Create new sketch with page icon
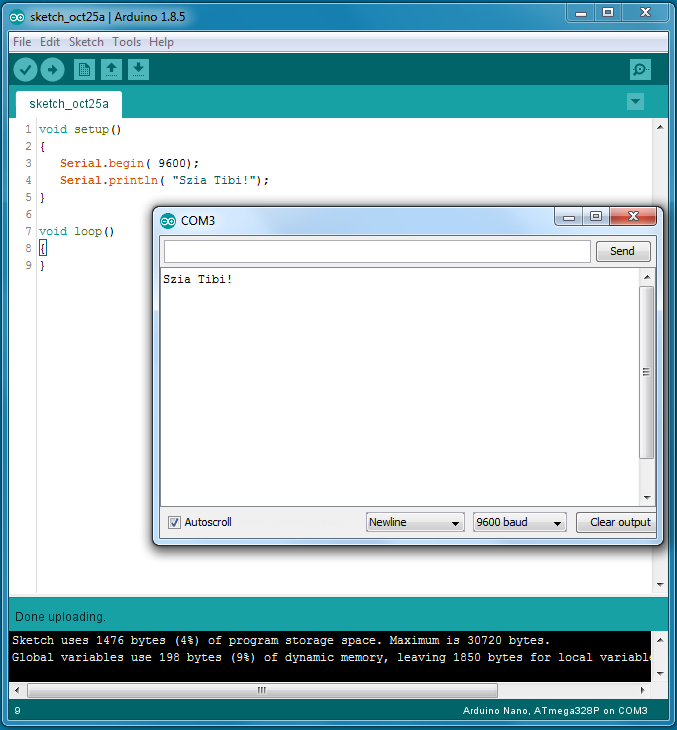This screenshot has width=677, height=730. coord(84,70)
